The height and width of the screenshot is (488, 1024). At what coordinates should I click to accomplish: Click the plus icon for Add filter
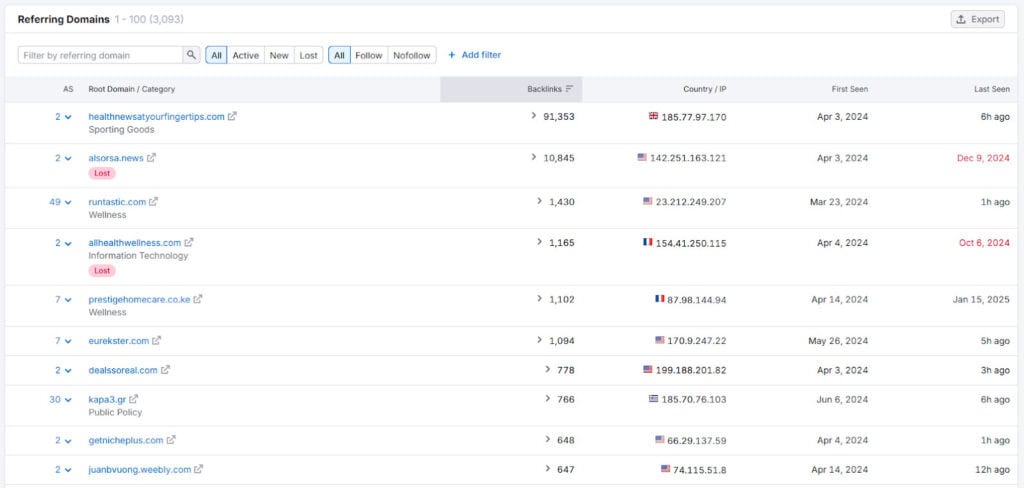451,55
